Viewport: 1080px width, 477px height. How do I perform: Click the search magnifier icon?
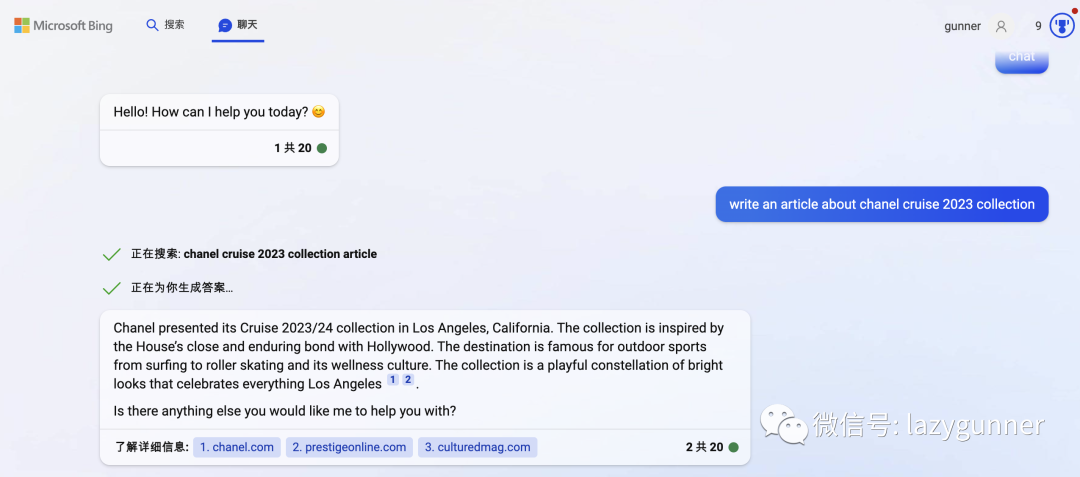[x=152, y=25]
